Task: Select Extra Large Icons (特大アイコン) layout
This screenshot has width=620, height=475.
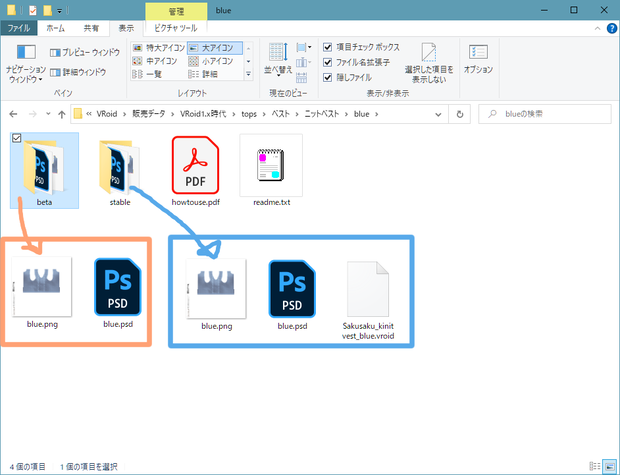Action: (x=159, y=48)
